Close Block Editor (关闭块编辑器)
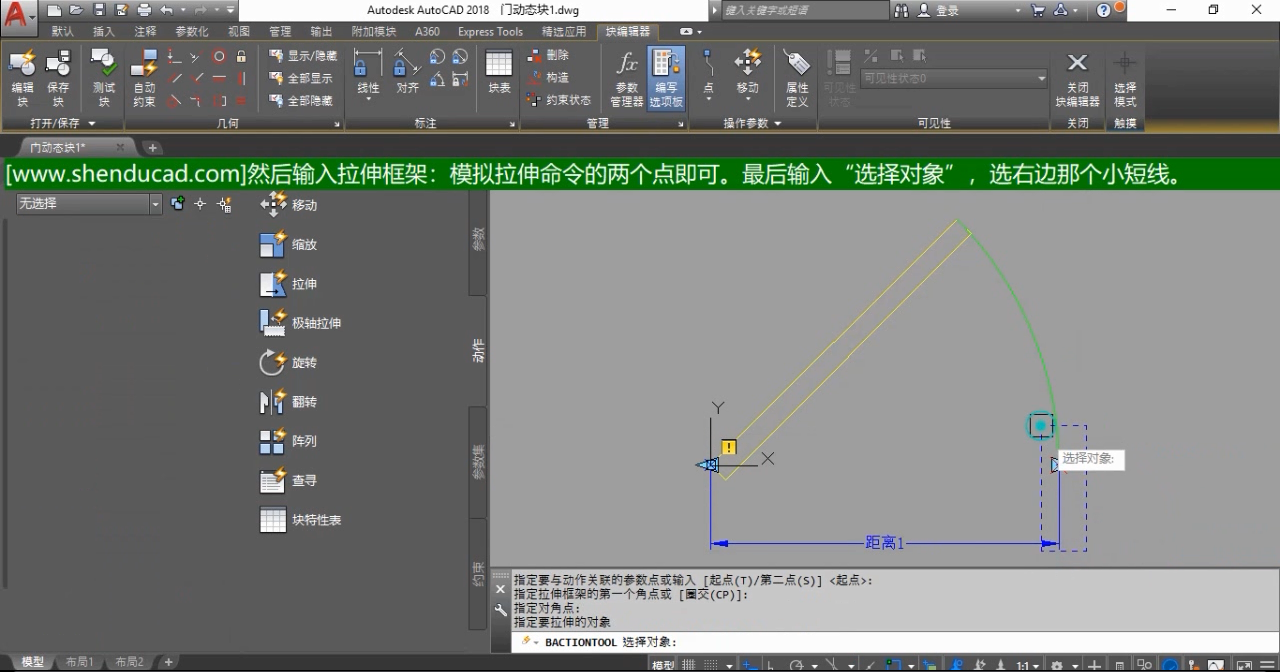Screen dimensions: 1280x672 [1077, 78]
